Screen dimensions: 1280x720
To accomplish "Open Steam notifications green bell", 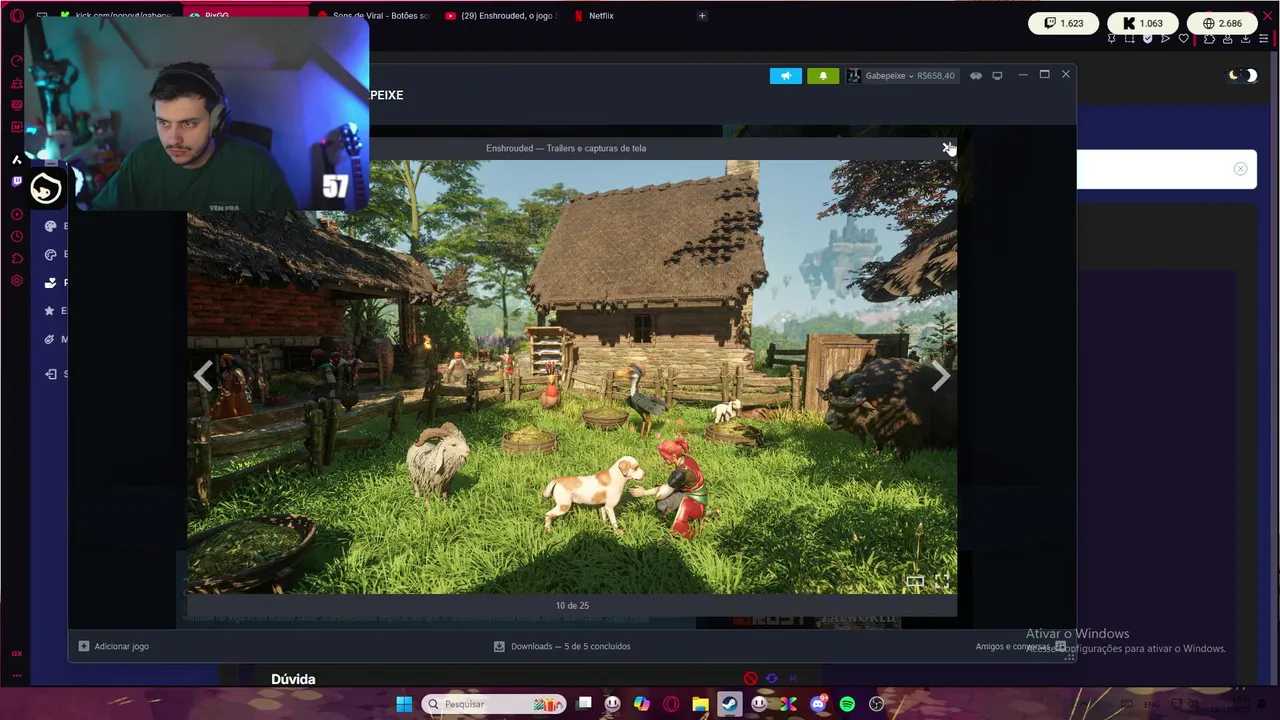I will [x=823, y=76].
